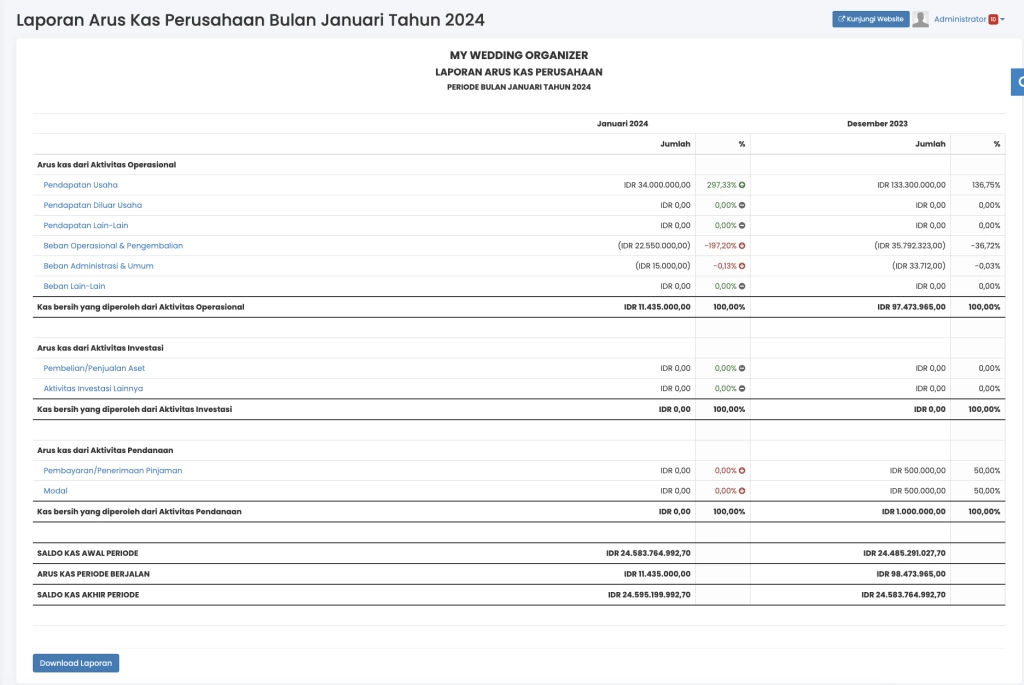The width and height of the screenshot is (1024, 685).
Task: Click the green up-arrow icon beside 297,33%
Action: point(742,186)
